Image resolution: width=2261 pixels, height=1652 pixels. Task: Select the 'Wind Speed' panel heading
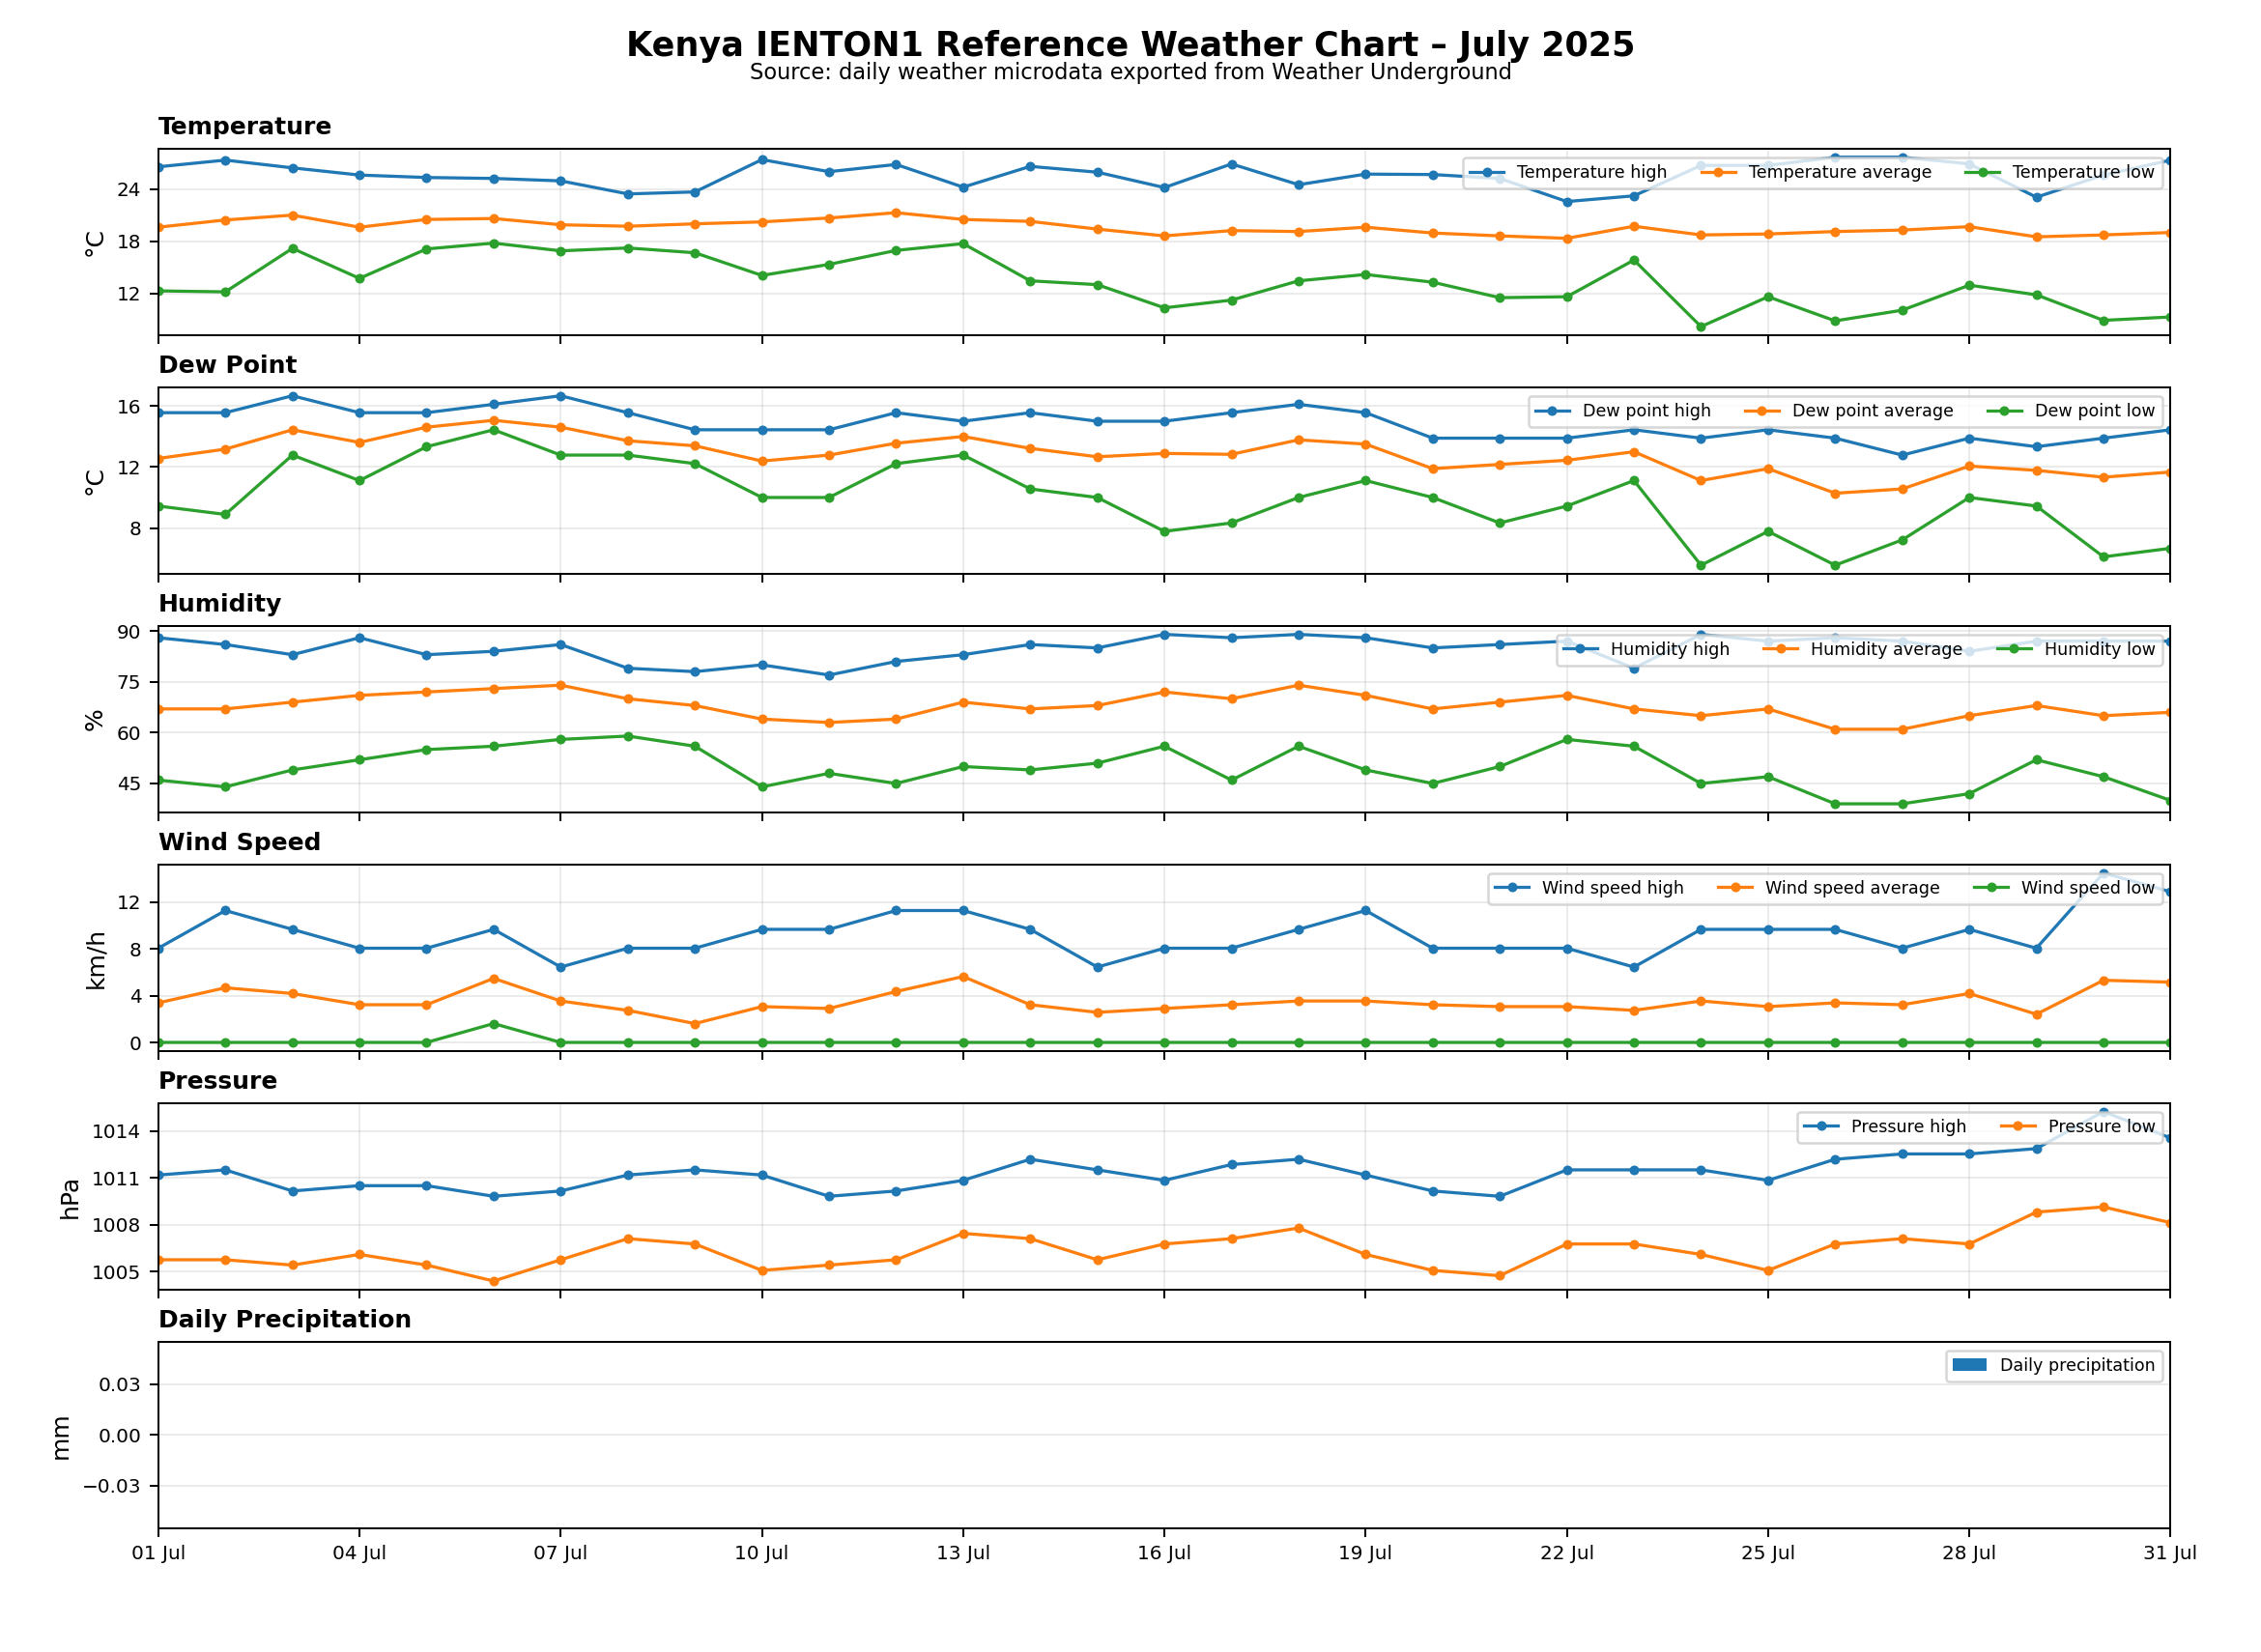pos(240,843)
